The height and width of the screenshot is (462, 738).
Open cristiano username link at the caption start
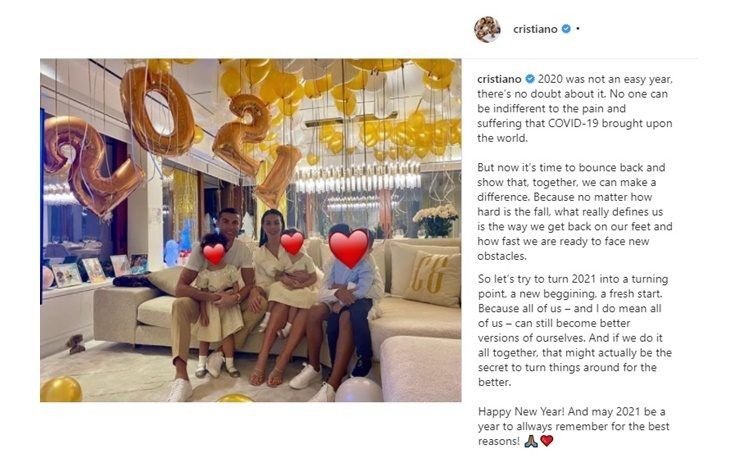(x=499, y=79)
